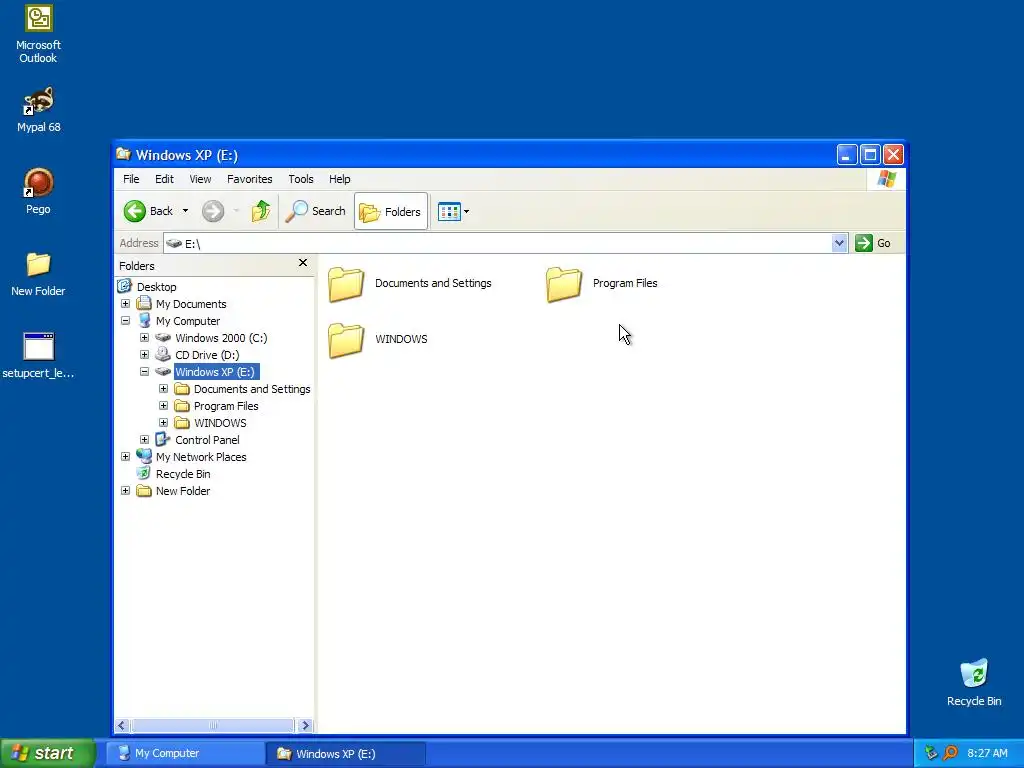Screen dimensions: 1024x768
Task: Select setupcert desktop file icon
Action: [x=38, y=356]
